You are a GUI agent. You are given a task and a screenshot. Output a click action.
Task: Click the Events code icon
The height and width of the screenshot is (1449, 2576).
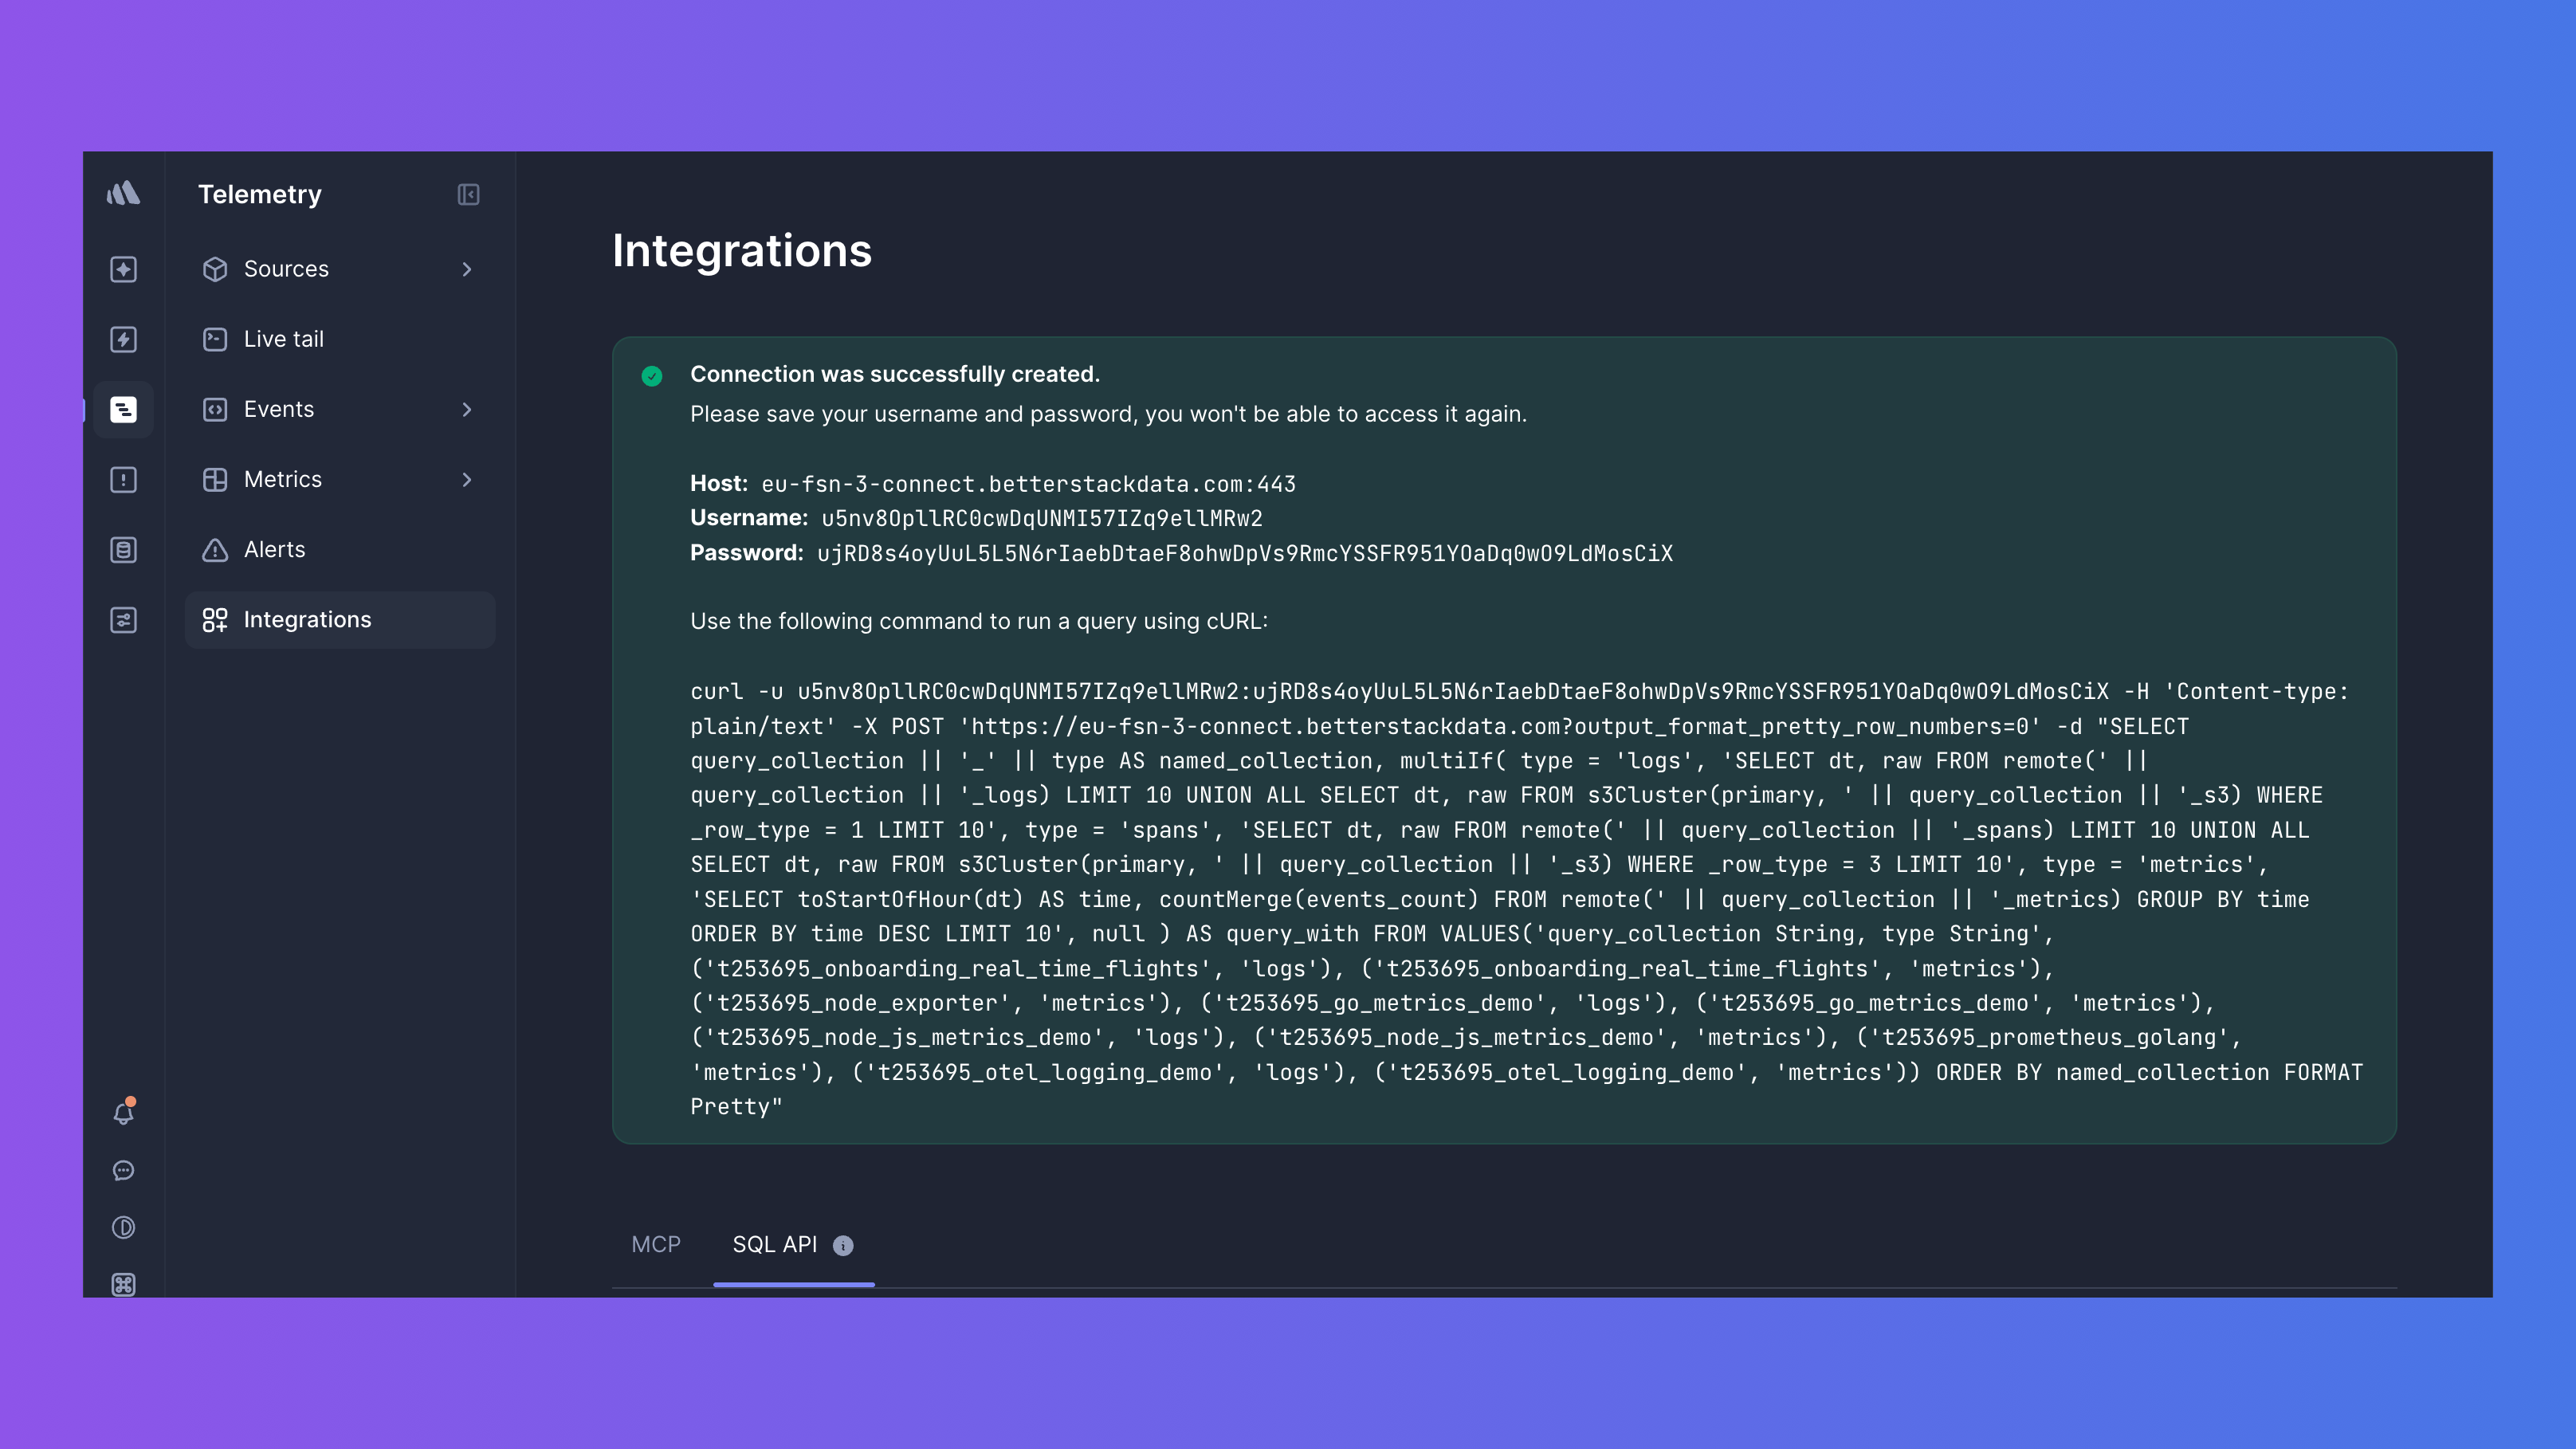coord(215,409)
